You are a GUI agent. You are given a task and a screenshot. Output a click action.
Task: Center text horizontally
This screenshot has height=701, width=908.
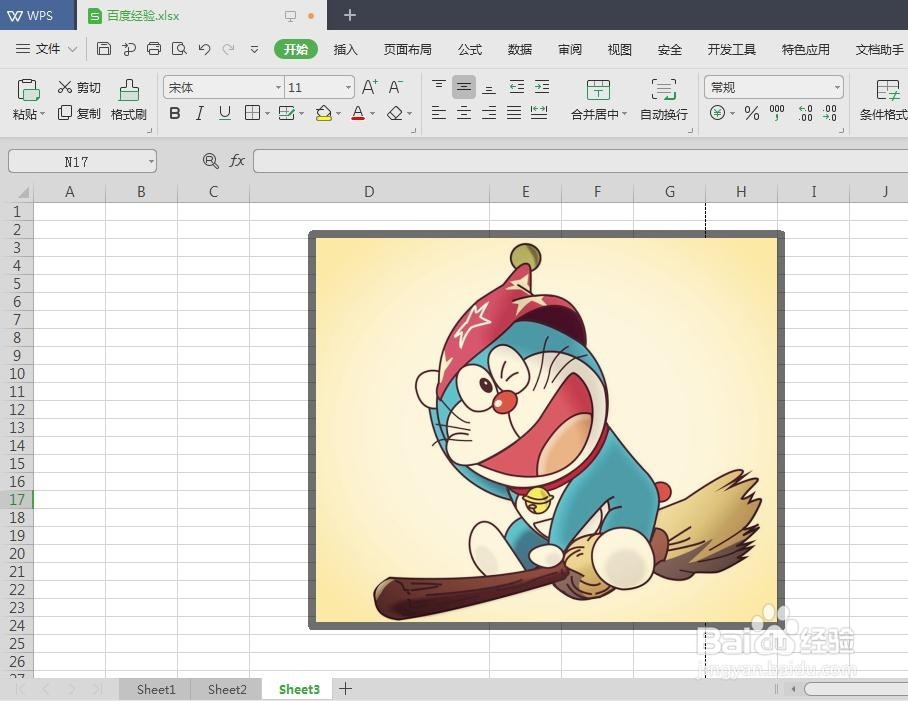pyautogui.click(x=464, y=112)
